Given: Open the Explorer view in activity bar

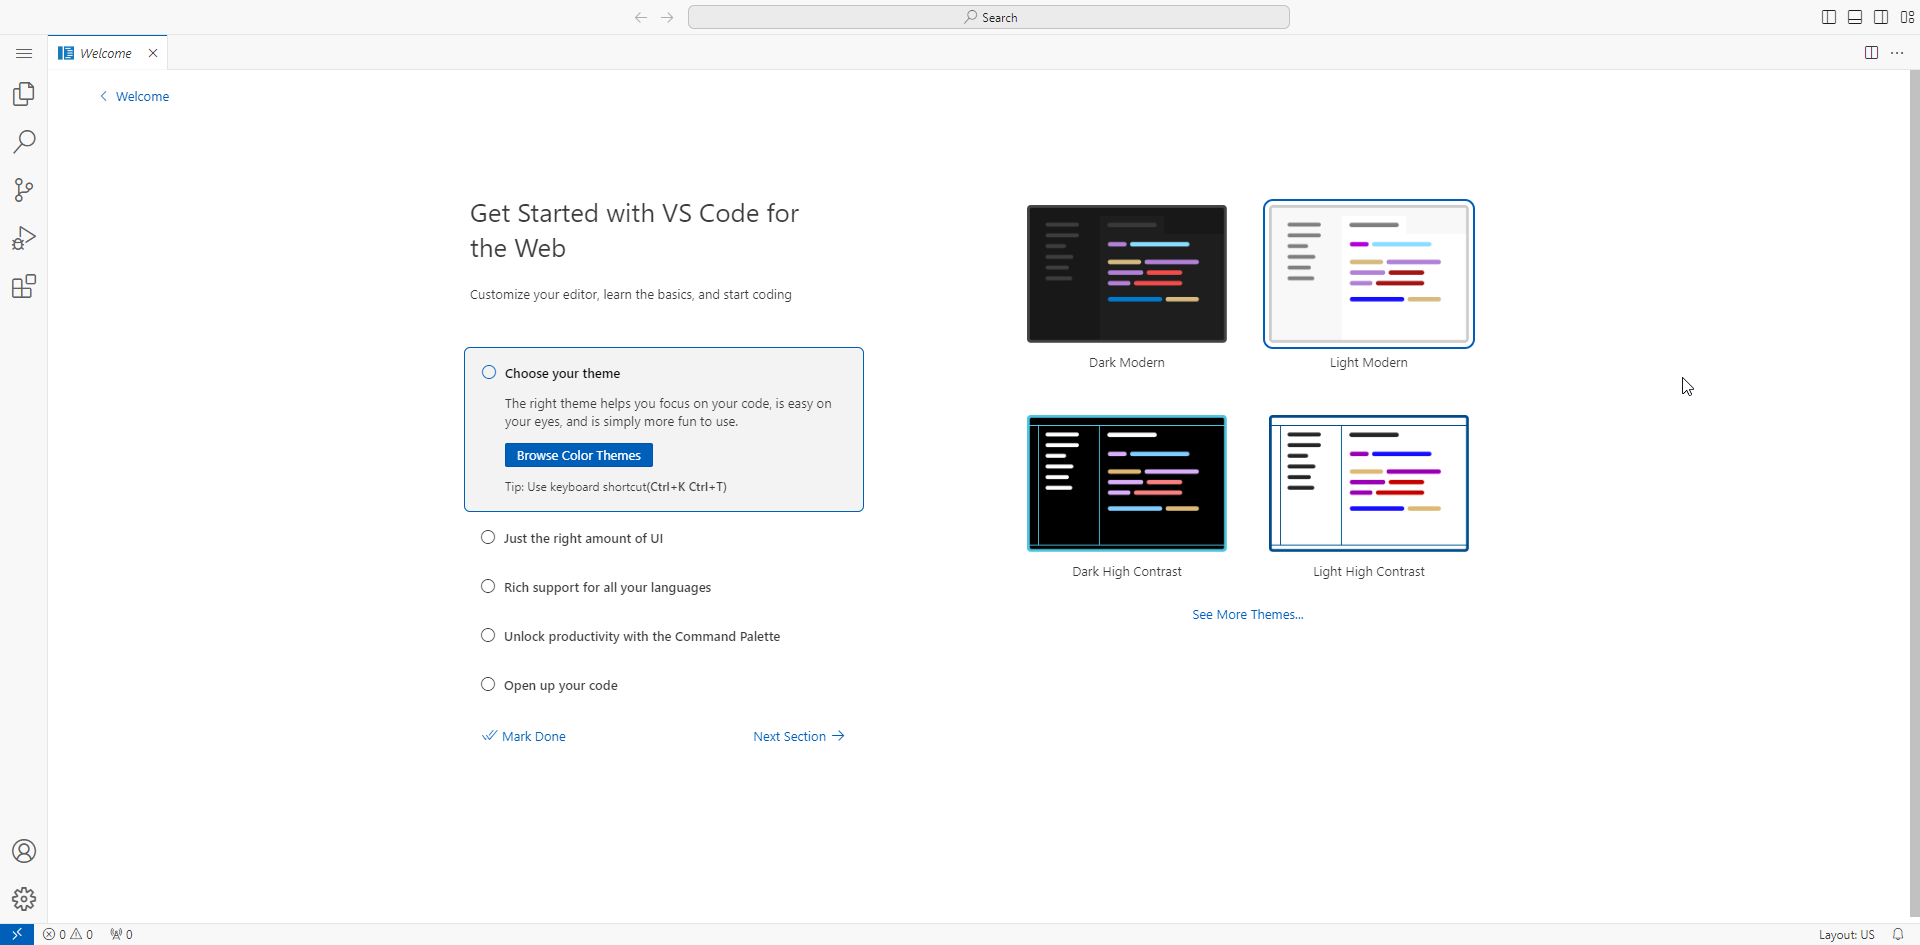Looking at the screenshot, I should click(24, 94).
